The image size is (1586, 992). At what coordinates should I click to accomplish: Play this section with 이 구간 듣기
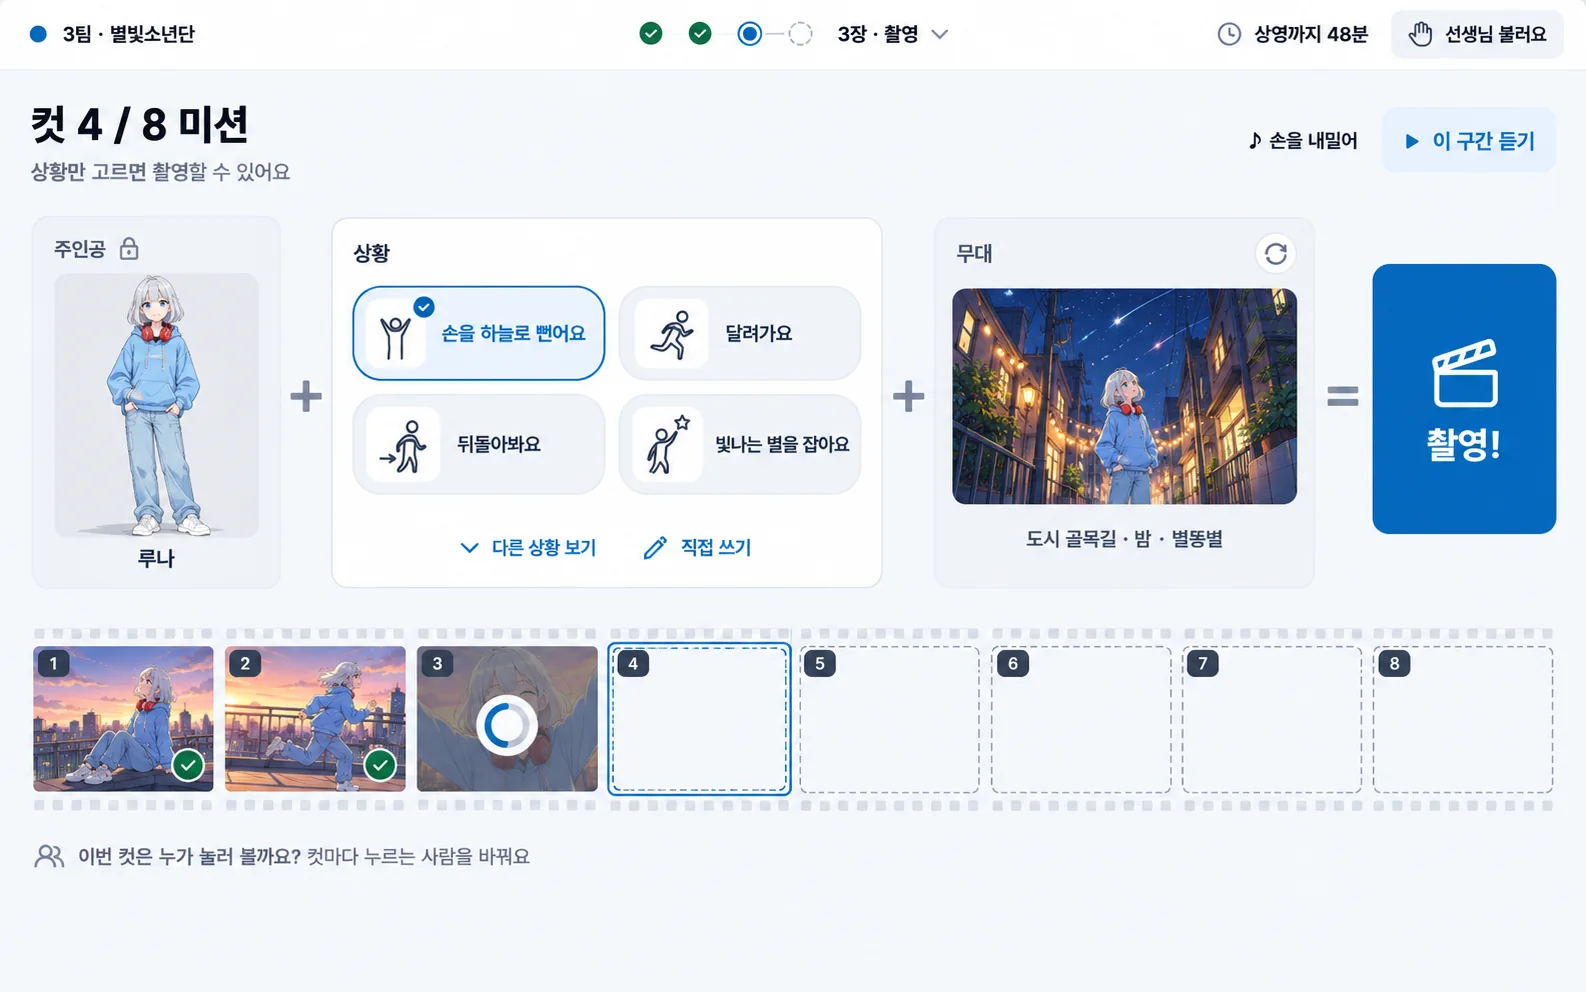1469,141
